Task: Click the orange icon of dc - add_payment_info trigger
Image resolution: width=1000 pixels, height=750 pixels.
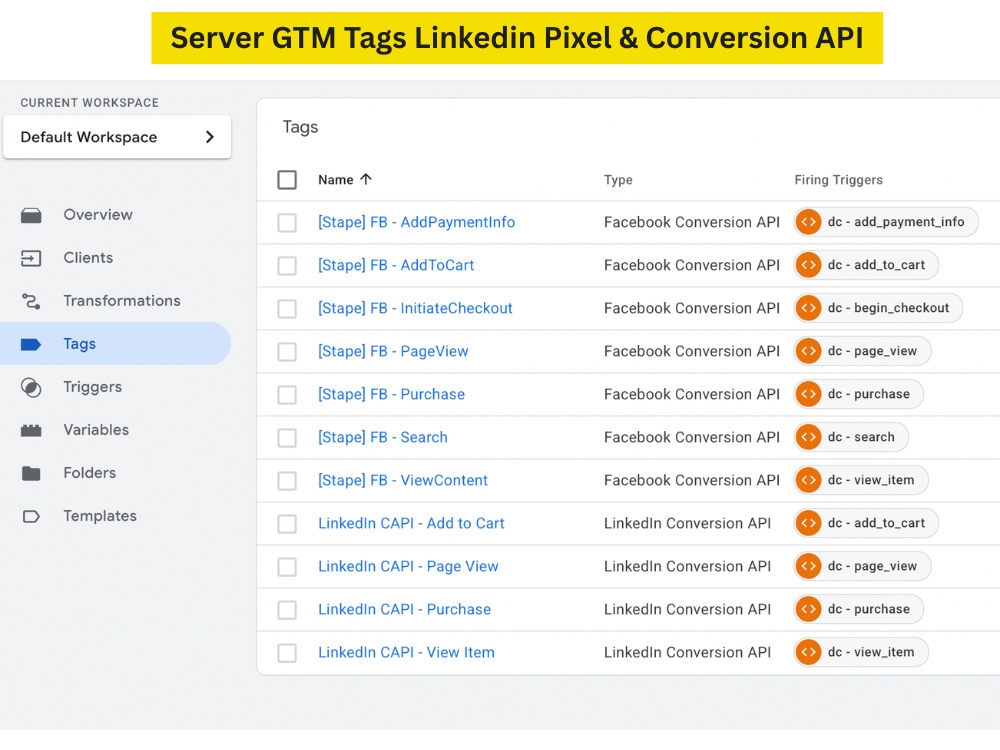Action: (808, 222)
